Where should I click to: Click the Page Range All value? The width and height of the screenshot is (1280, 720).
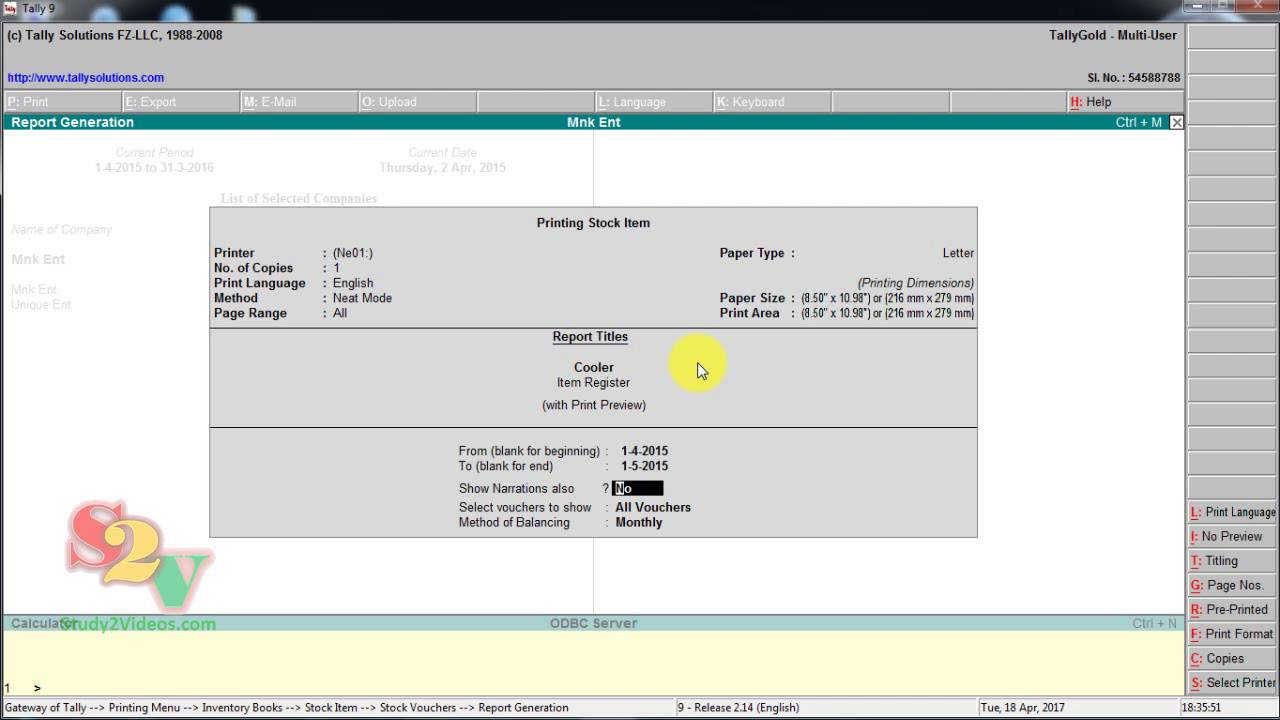pos(340,313)
